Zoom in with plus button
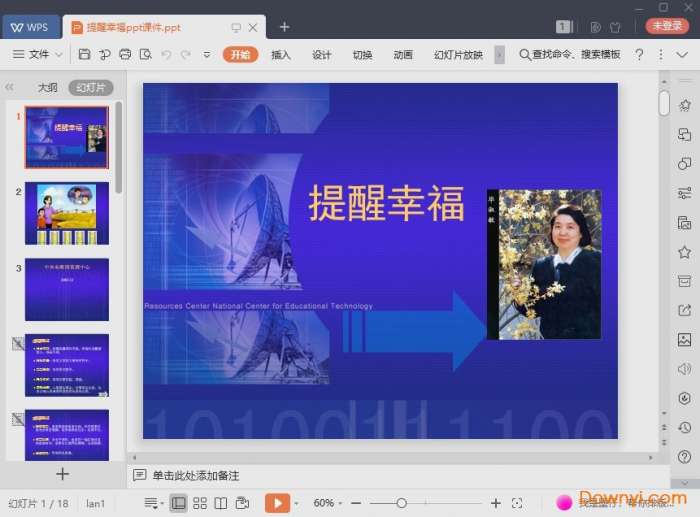Image resolution: width=700 pixels, height=517 pixels. coord(496,504)
